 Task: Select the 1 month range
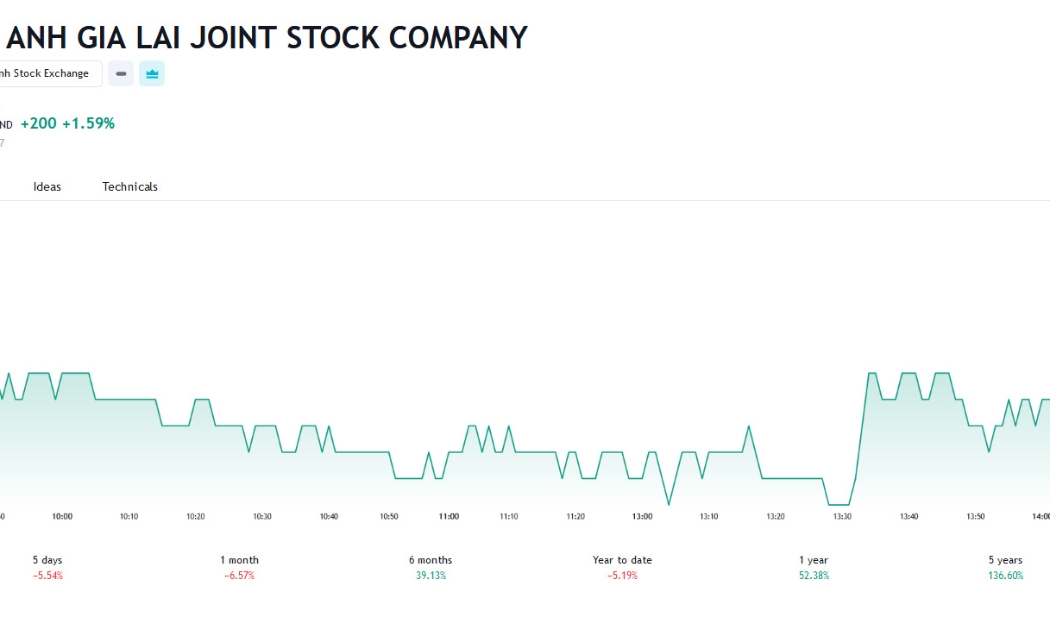tap(239, 567)
